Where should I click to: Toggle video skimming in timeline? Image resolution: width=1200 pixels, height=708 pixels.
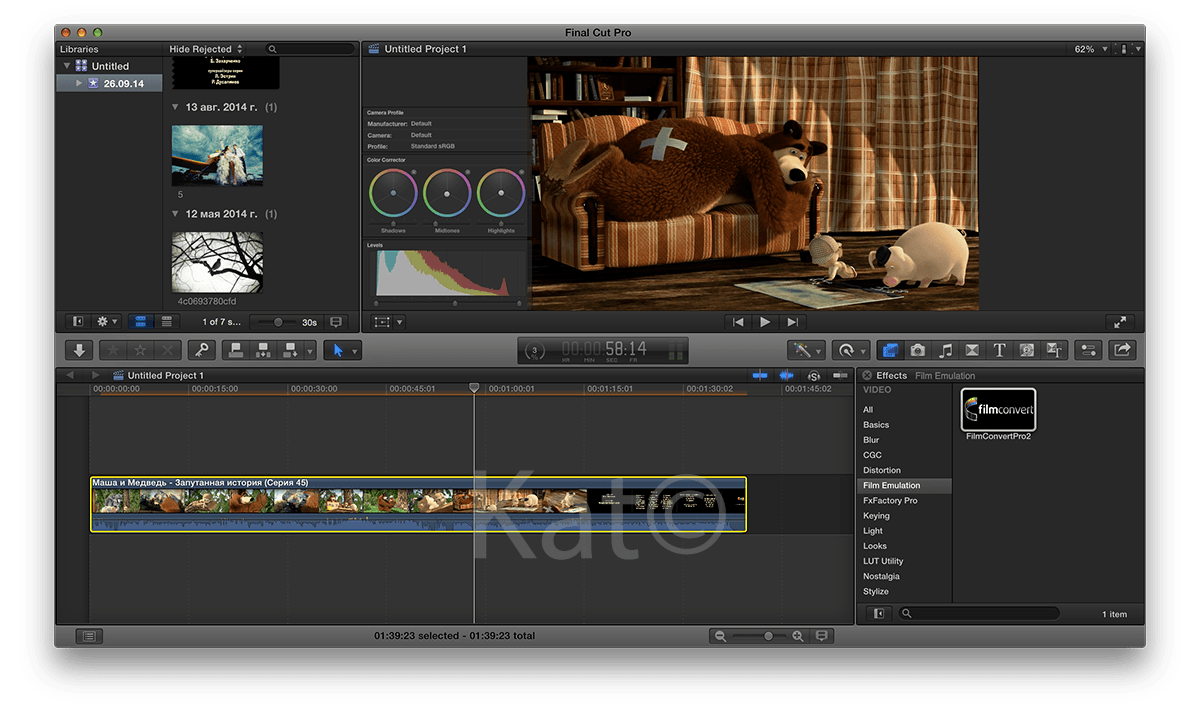tap(760, 376)
